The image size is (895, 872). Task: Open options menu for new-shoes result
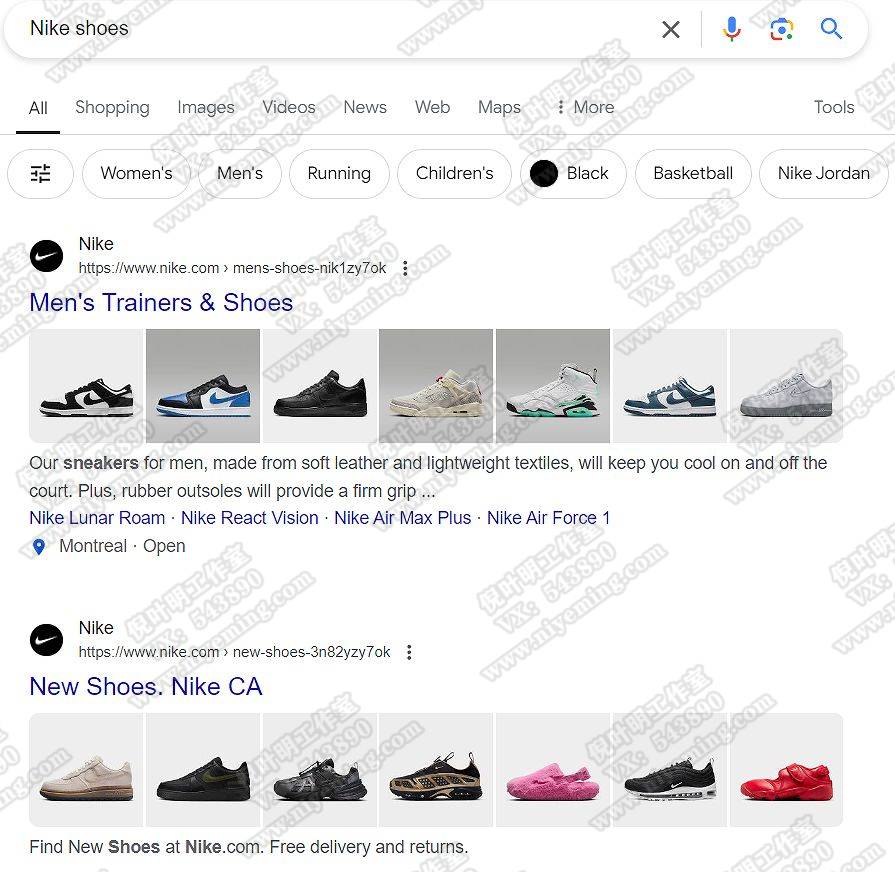pos(409,652)
